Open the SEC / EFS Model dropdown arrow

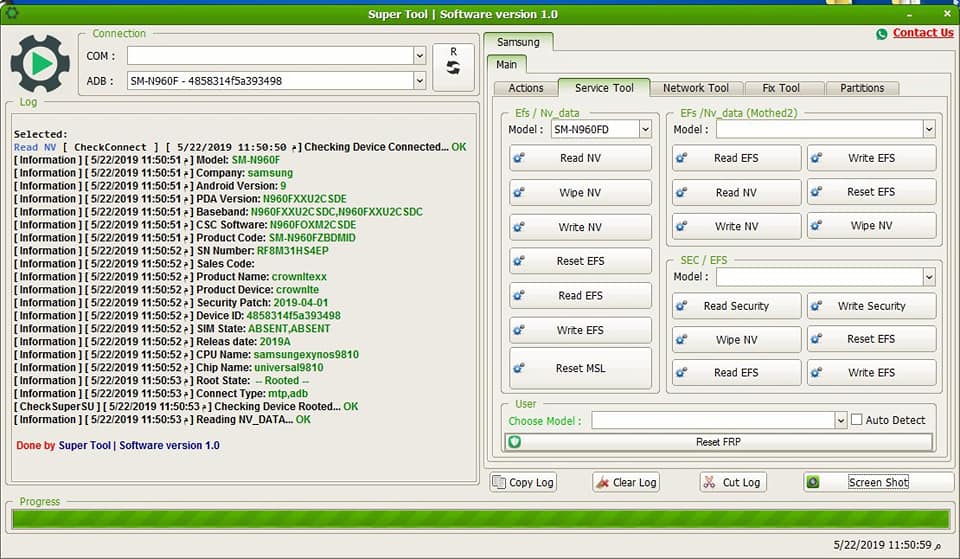[x=929, y=277]
